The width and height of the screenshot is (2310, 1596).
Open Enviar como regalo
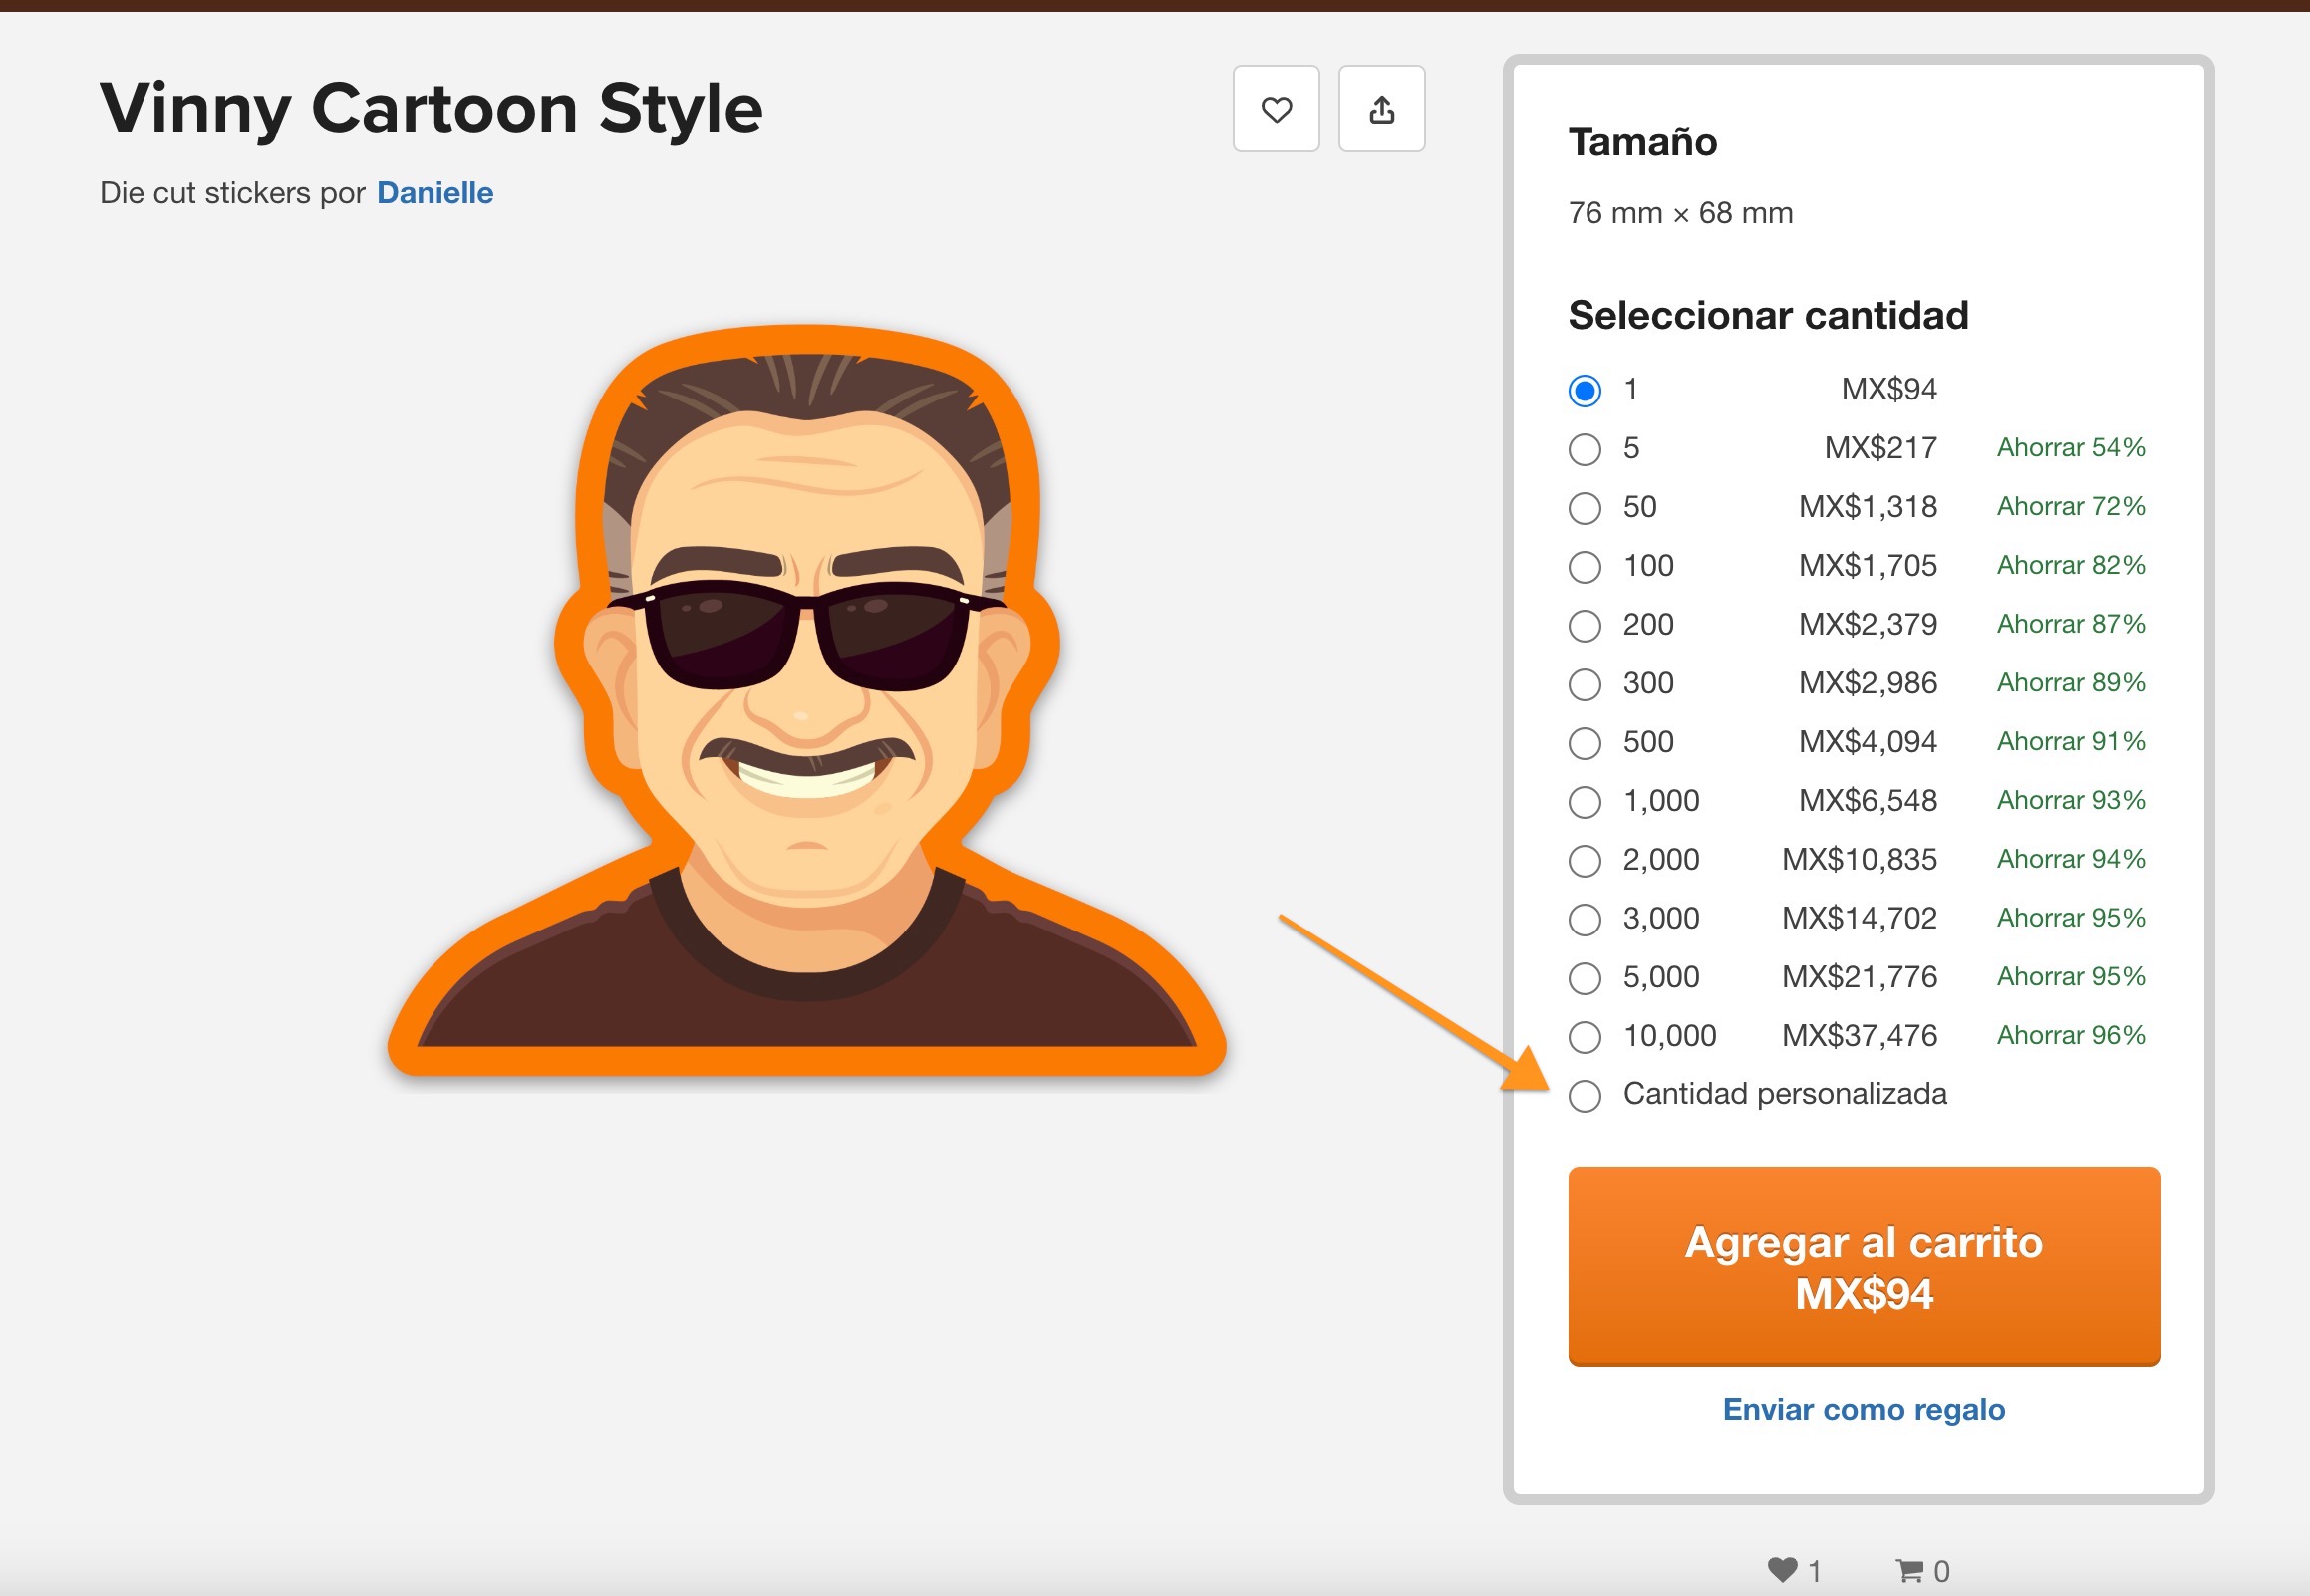(x=1863, y=1409)
